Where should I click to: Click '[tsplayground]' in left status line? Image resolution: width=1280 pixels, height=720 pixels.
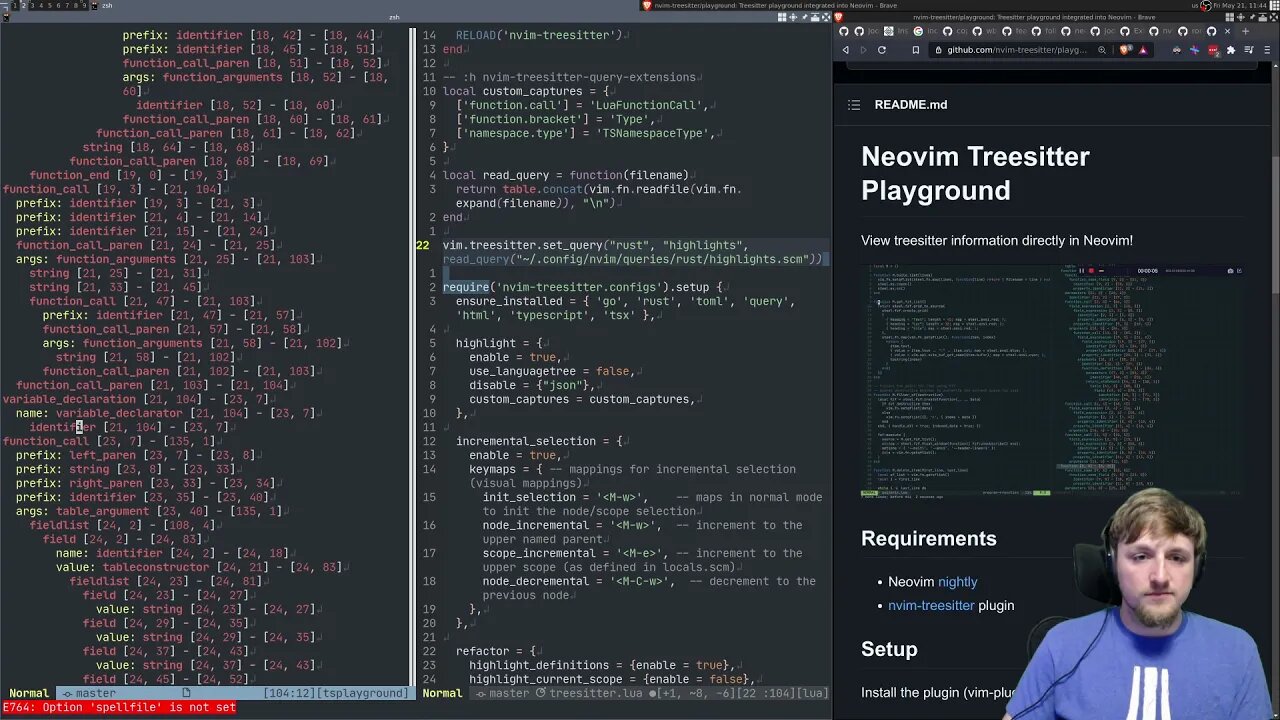[x=362, y=693]
